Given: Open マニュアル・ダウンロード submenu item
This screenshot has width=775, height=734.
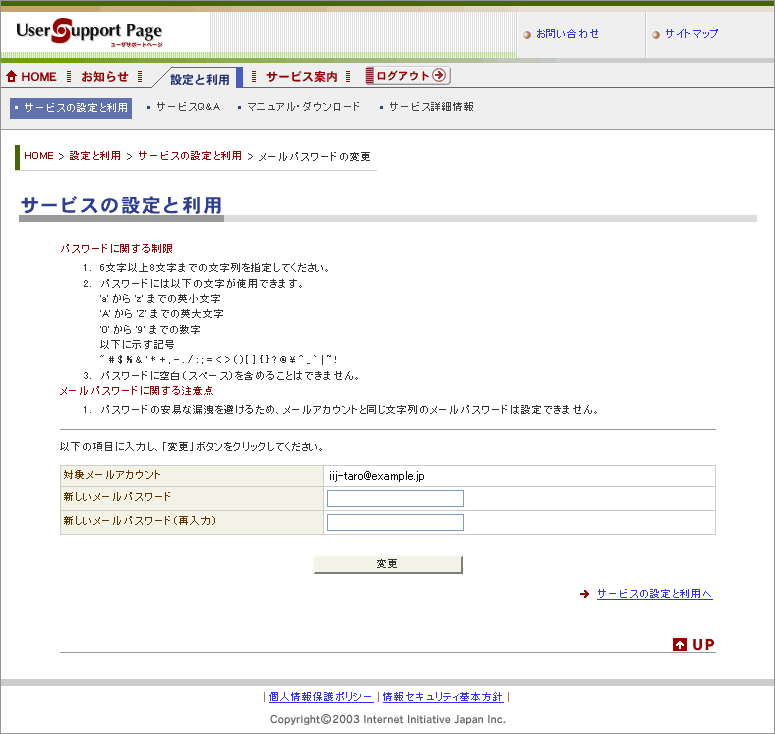Looking at the screenshot, I should [303, 107].
